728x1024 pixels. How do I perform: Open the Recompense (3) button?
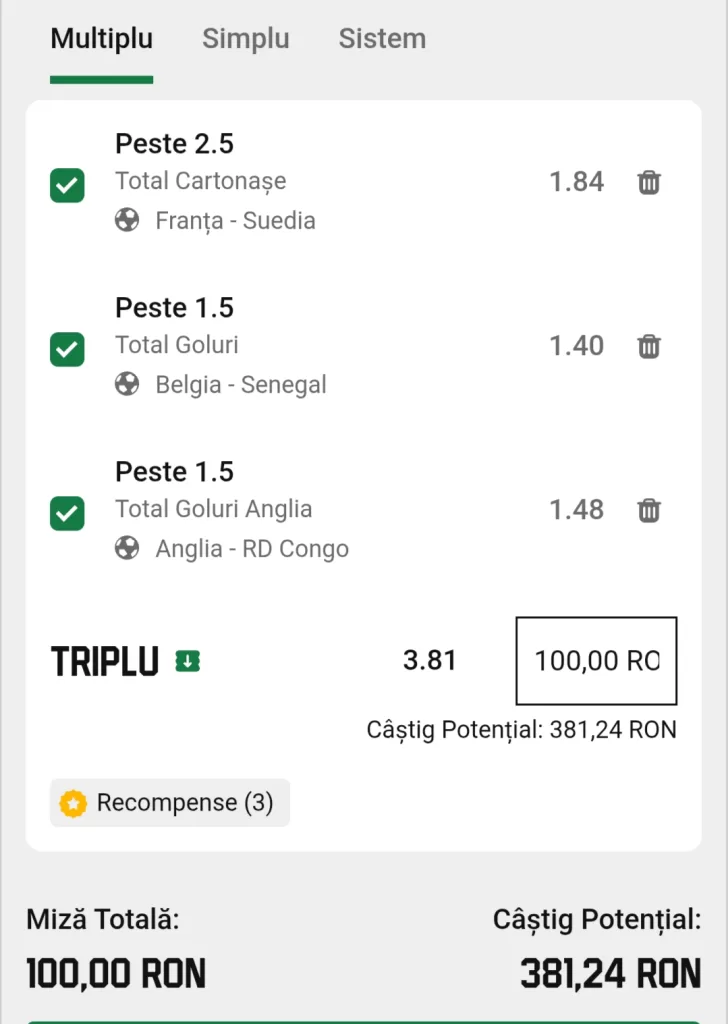pos(170,803)
